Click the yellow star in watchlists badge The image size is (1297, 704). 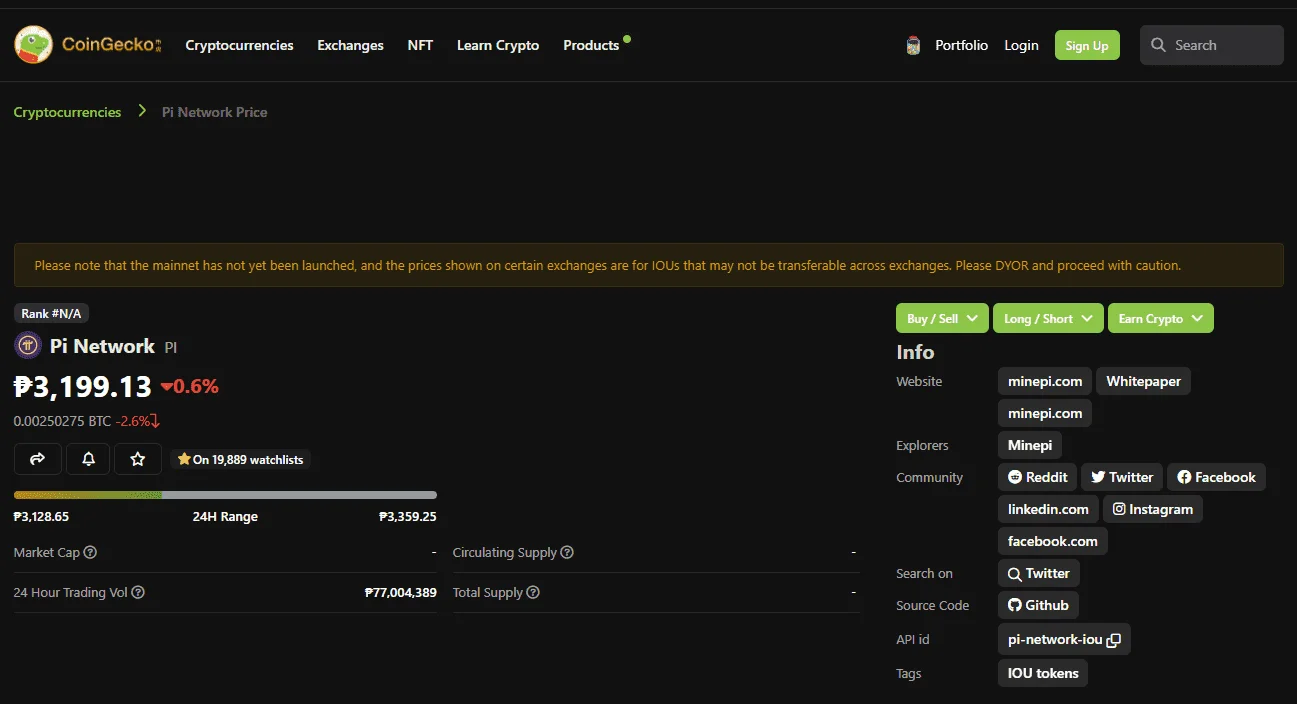coord(184,459)
